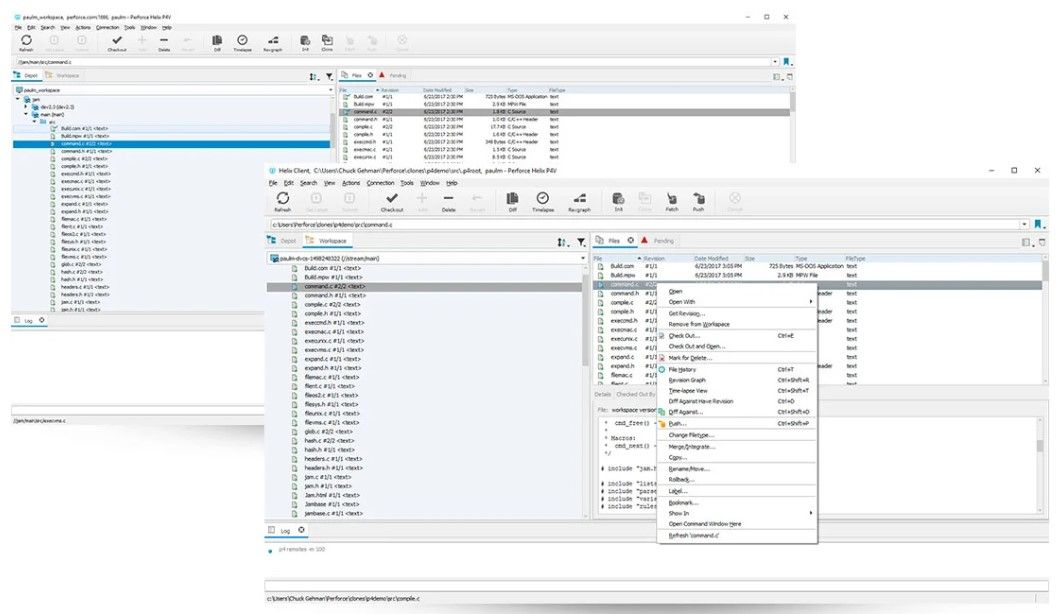Click Delete icon in front Helix Client toolbar
This screenshot has height=614, width=1062.
[448, 198]
